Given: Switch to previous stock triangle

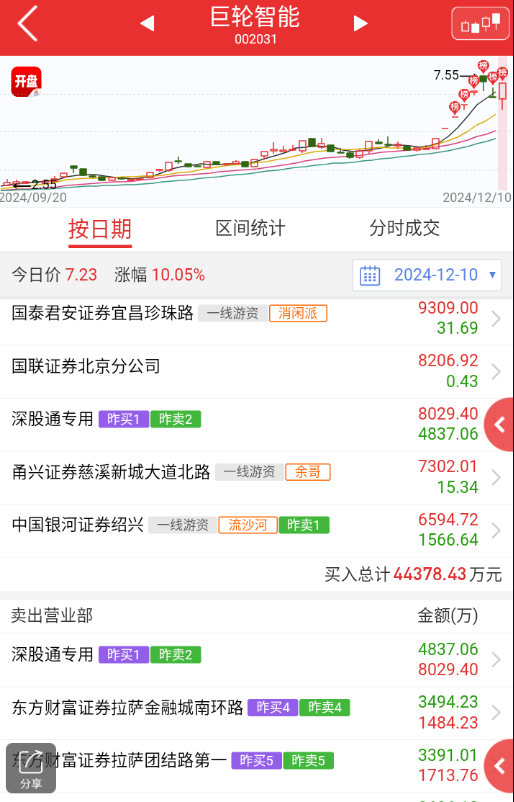Looking at the screenshot, I should (147, 23).
